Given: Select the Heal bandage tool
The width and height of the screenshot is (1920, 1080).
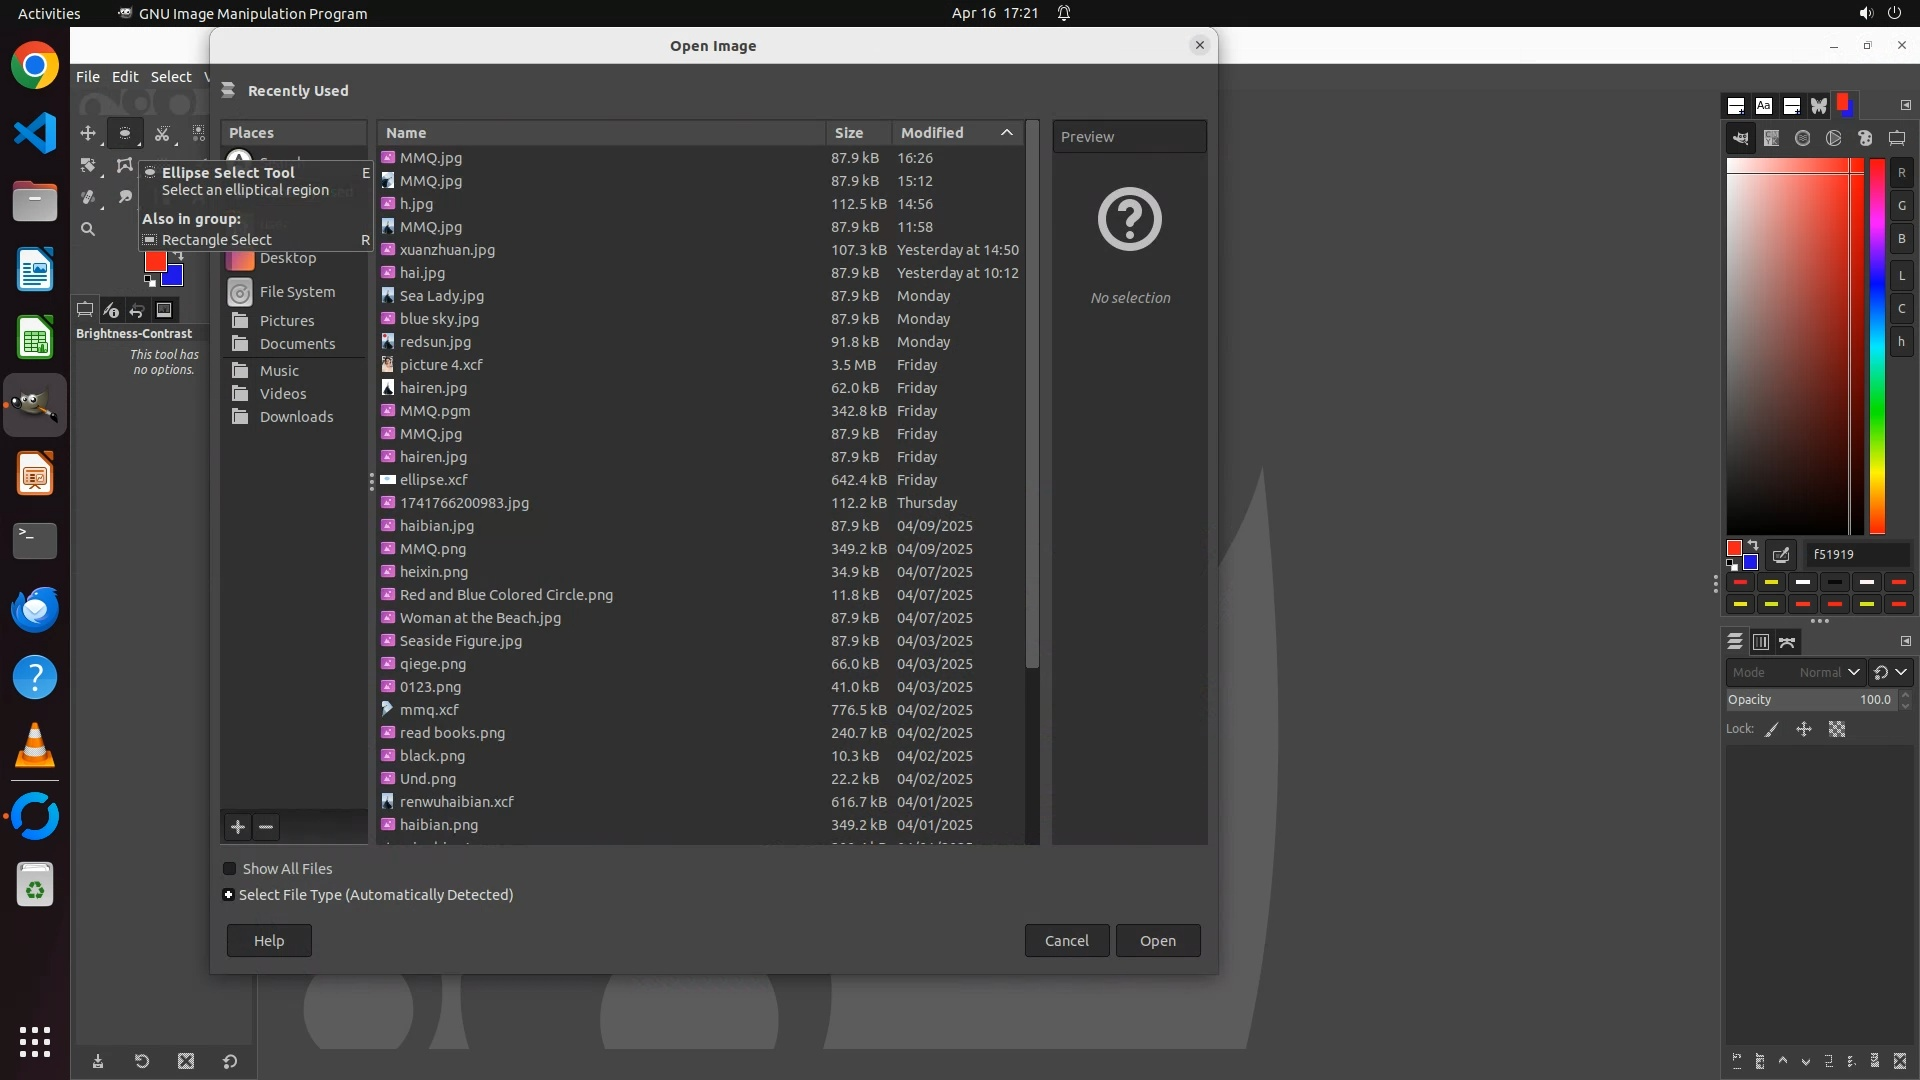Looking at the screenshot, I should [88, 197].
